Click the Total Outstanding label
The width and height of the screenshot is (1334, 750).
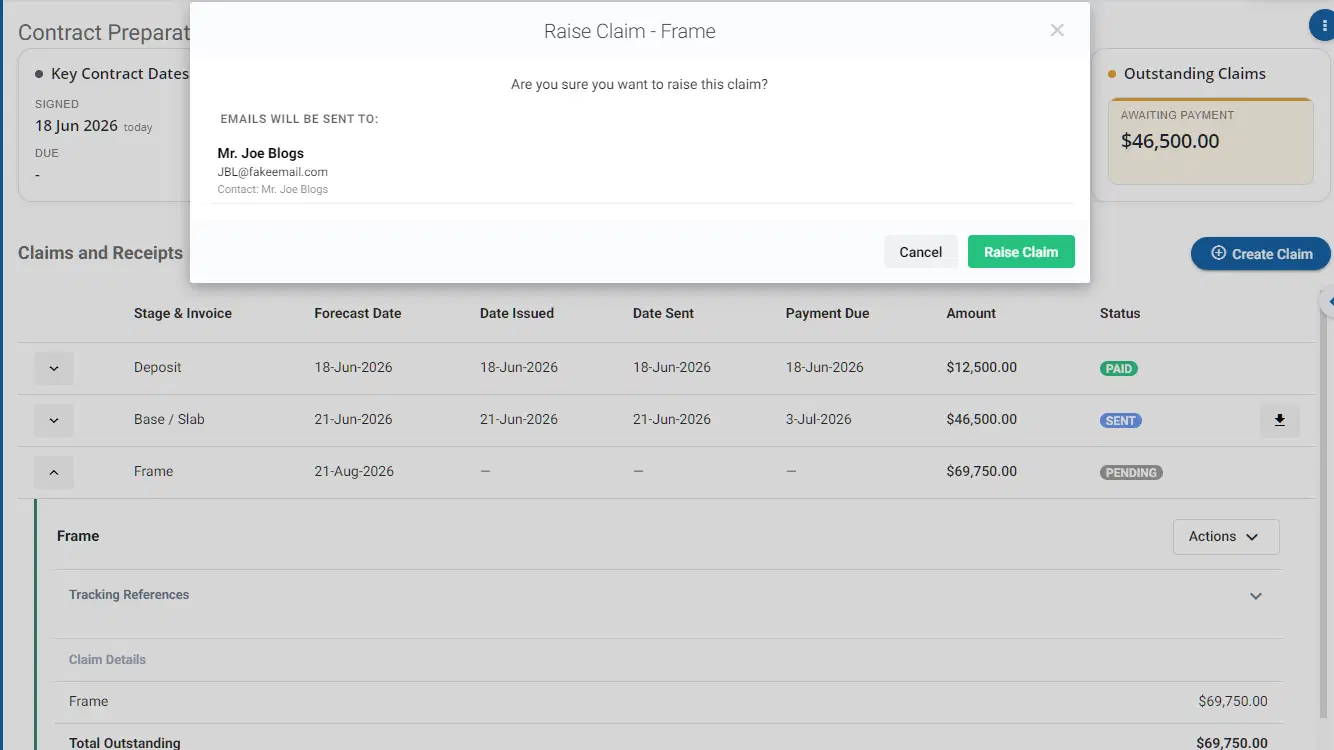125,743
